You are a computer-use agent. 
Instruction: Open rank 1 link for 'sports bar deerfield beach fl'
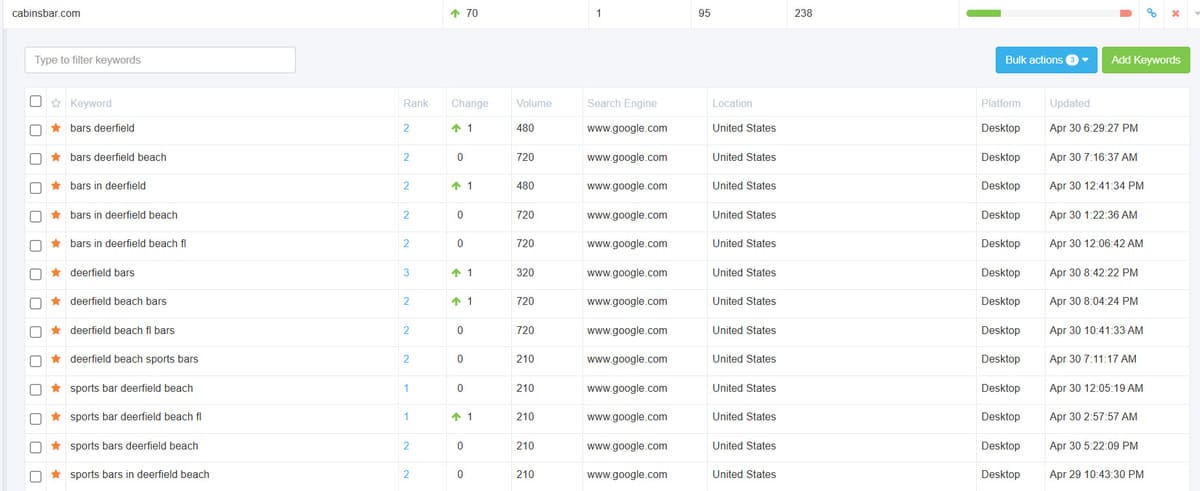click(406, 417)
